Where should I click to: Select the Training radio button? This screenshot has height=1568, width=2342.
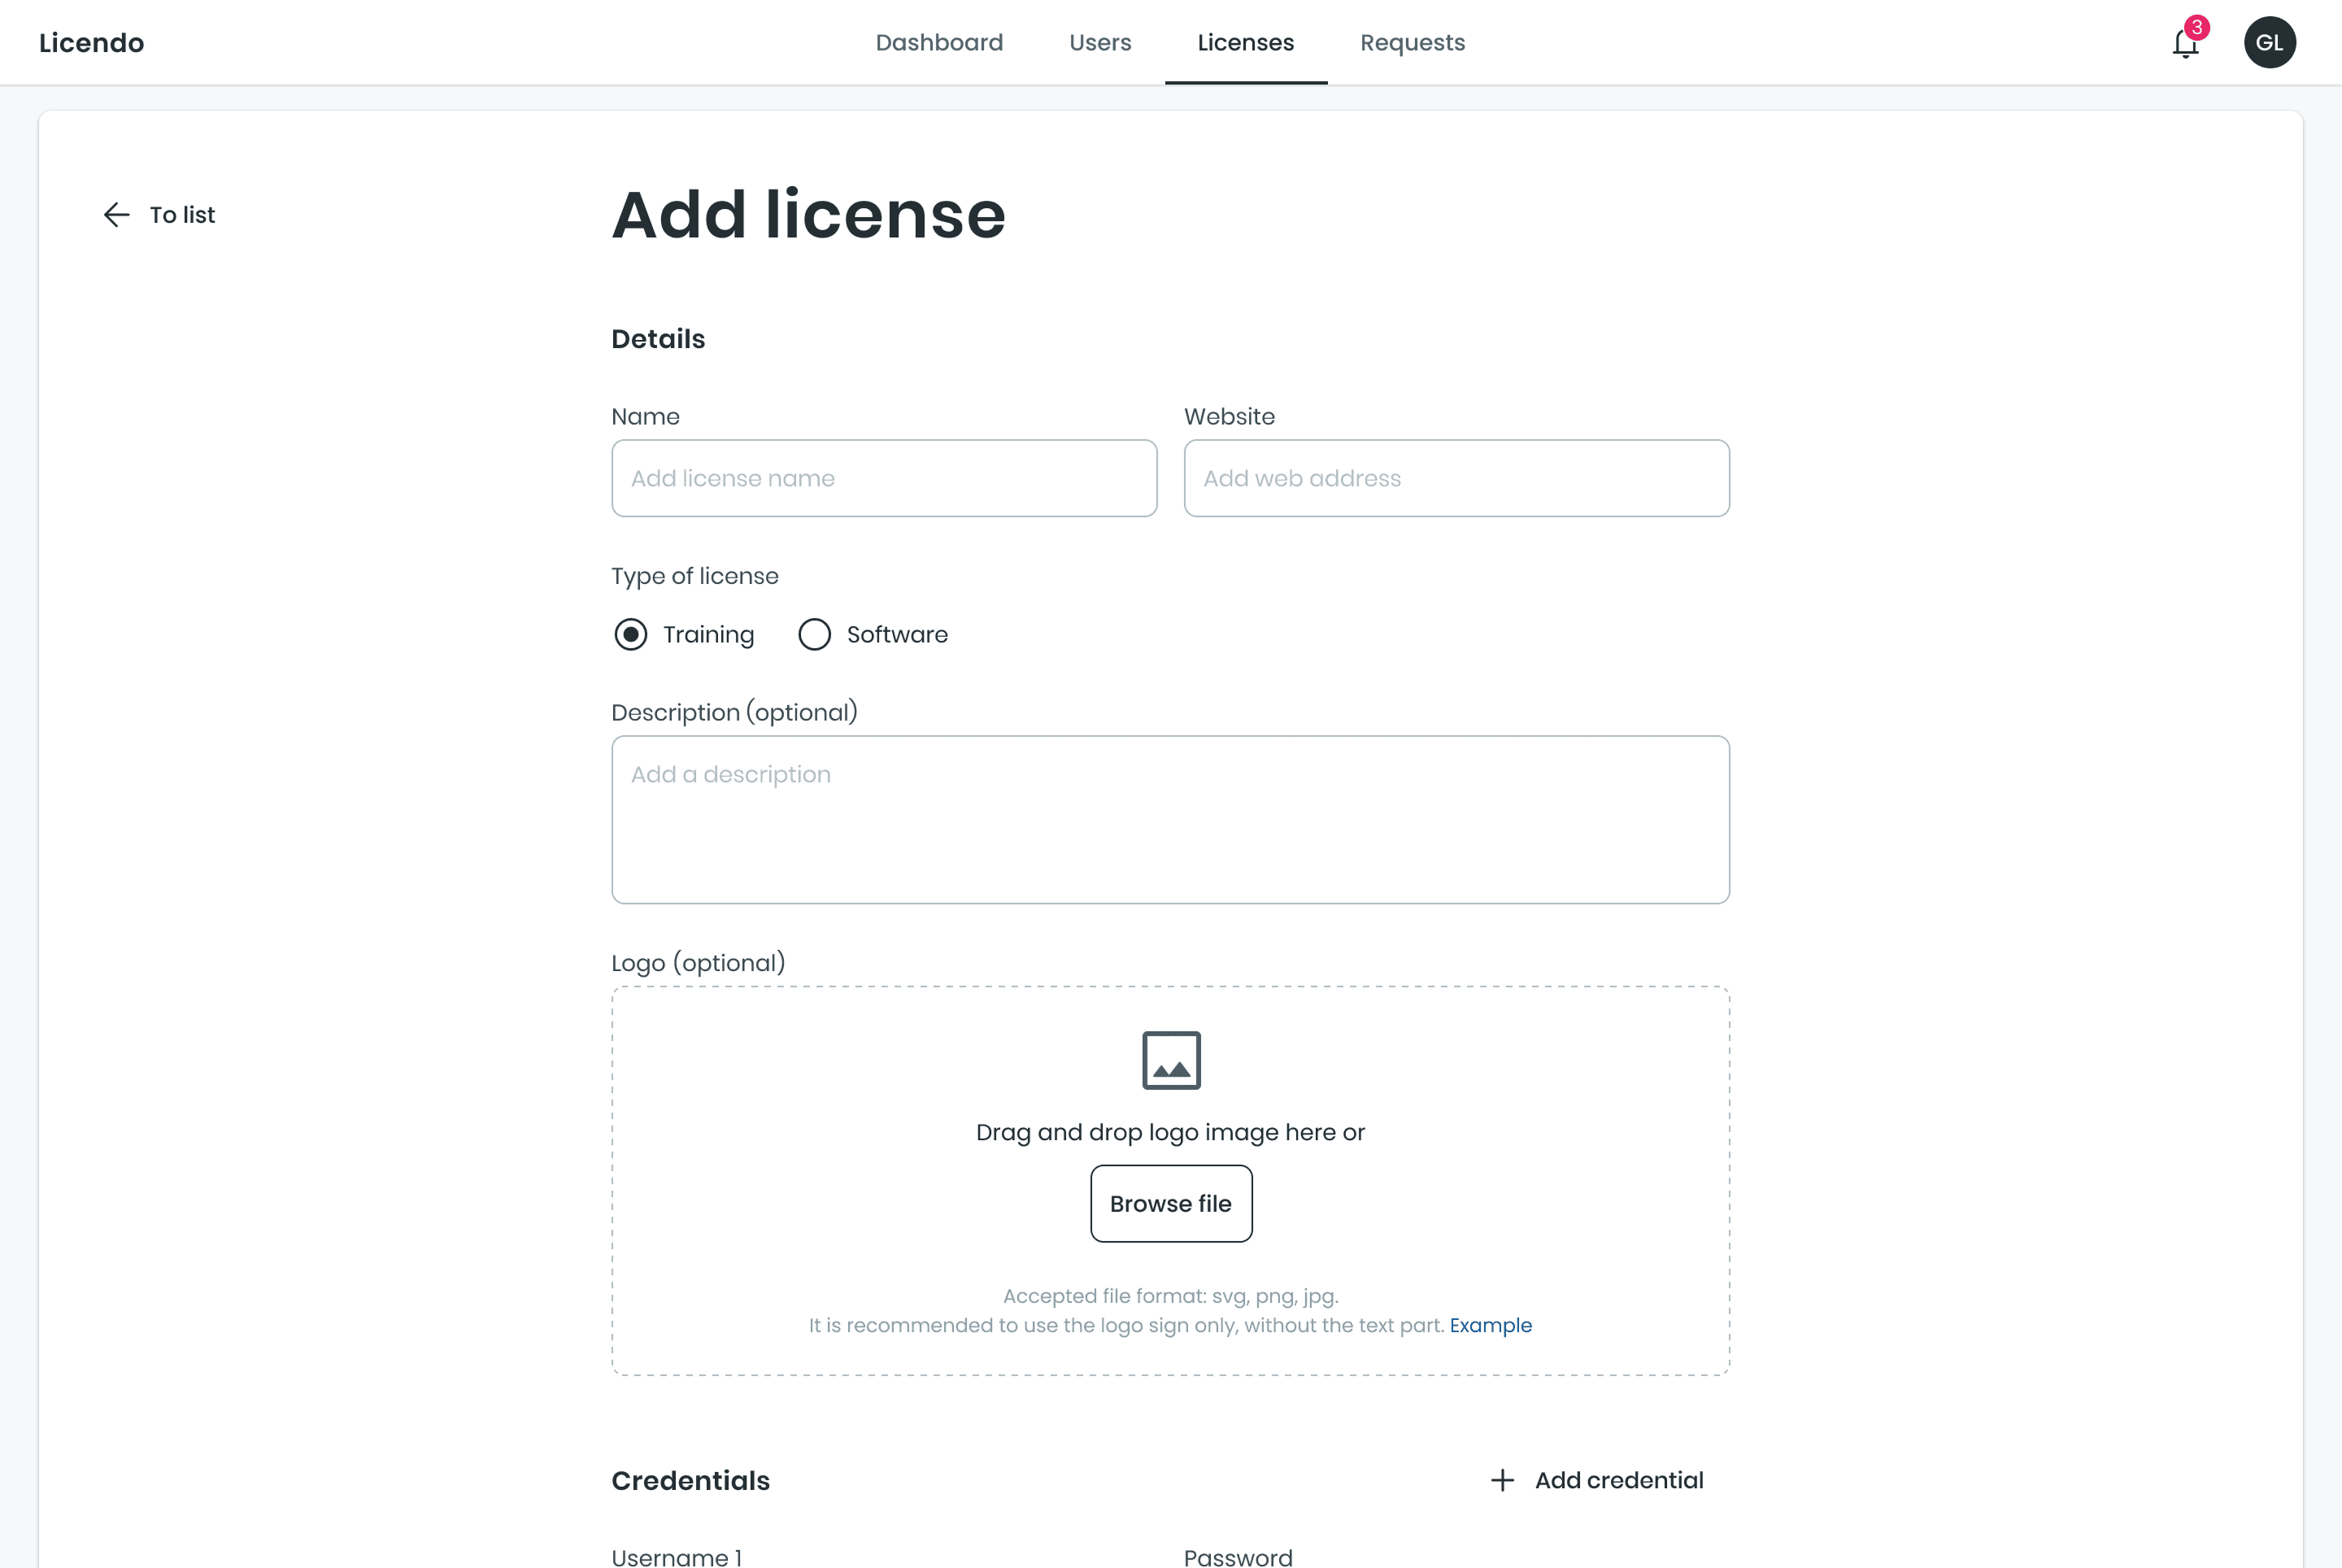[x=631, y=634]
